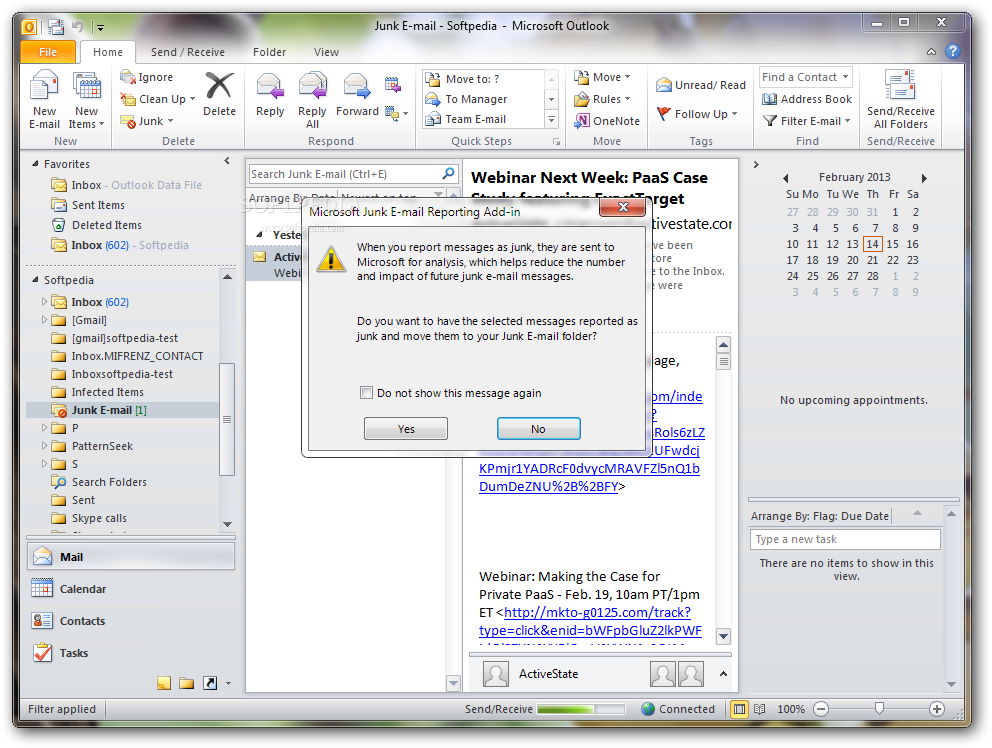Open Outlook Help question mark

[x=953, y=51]
